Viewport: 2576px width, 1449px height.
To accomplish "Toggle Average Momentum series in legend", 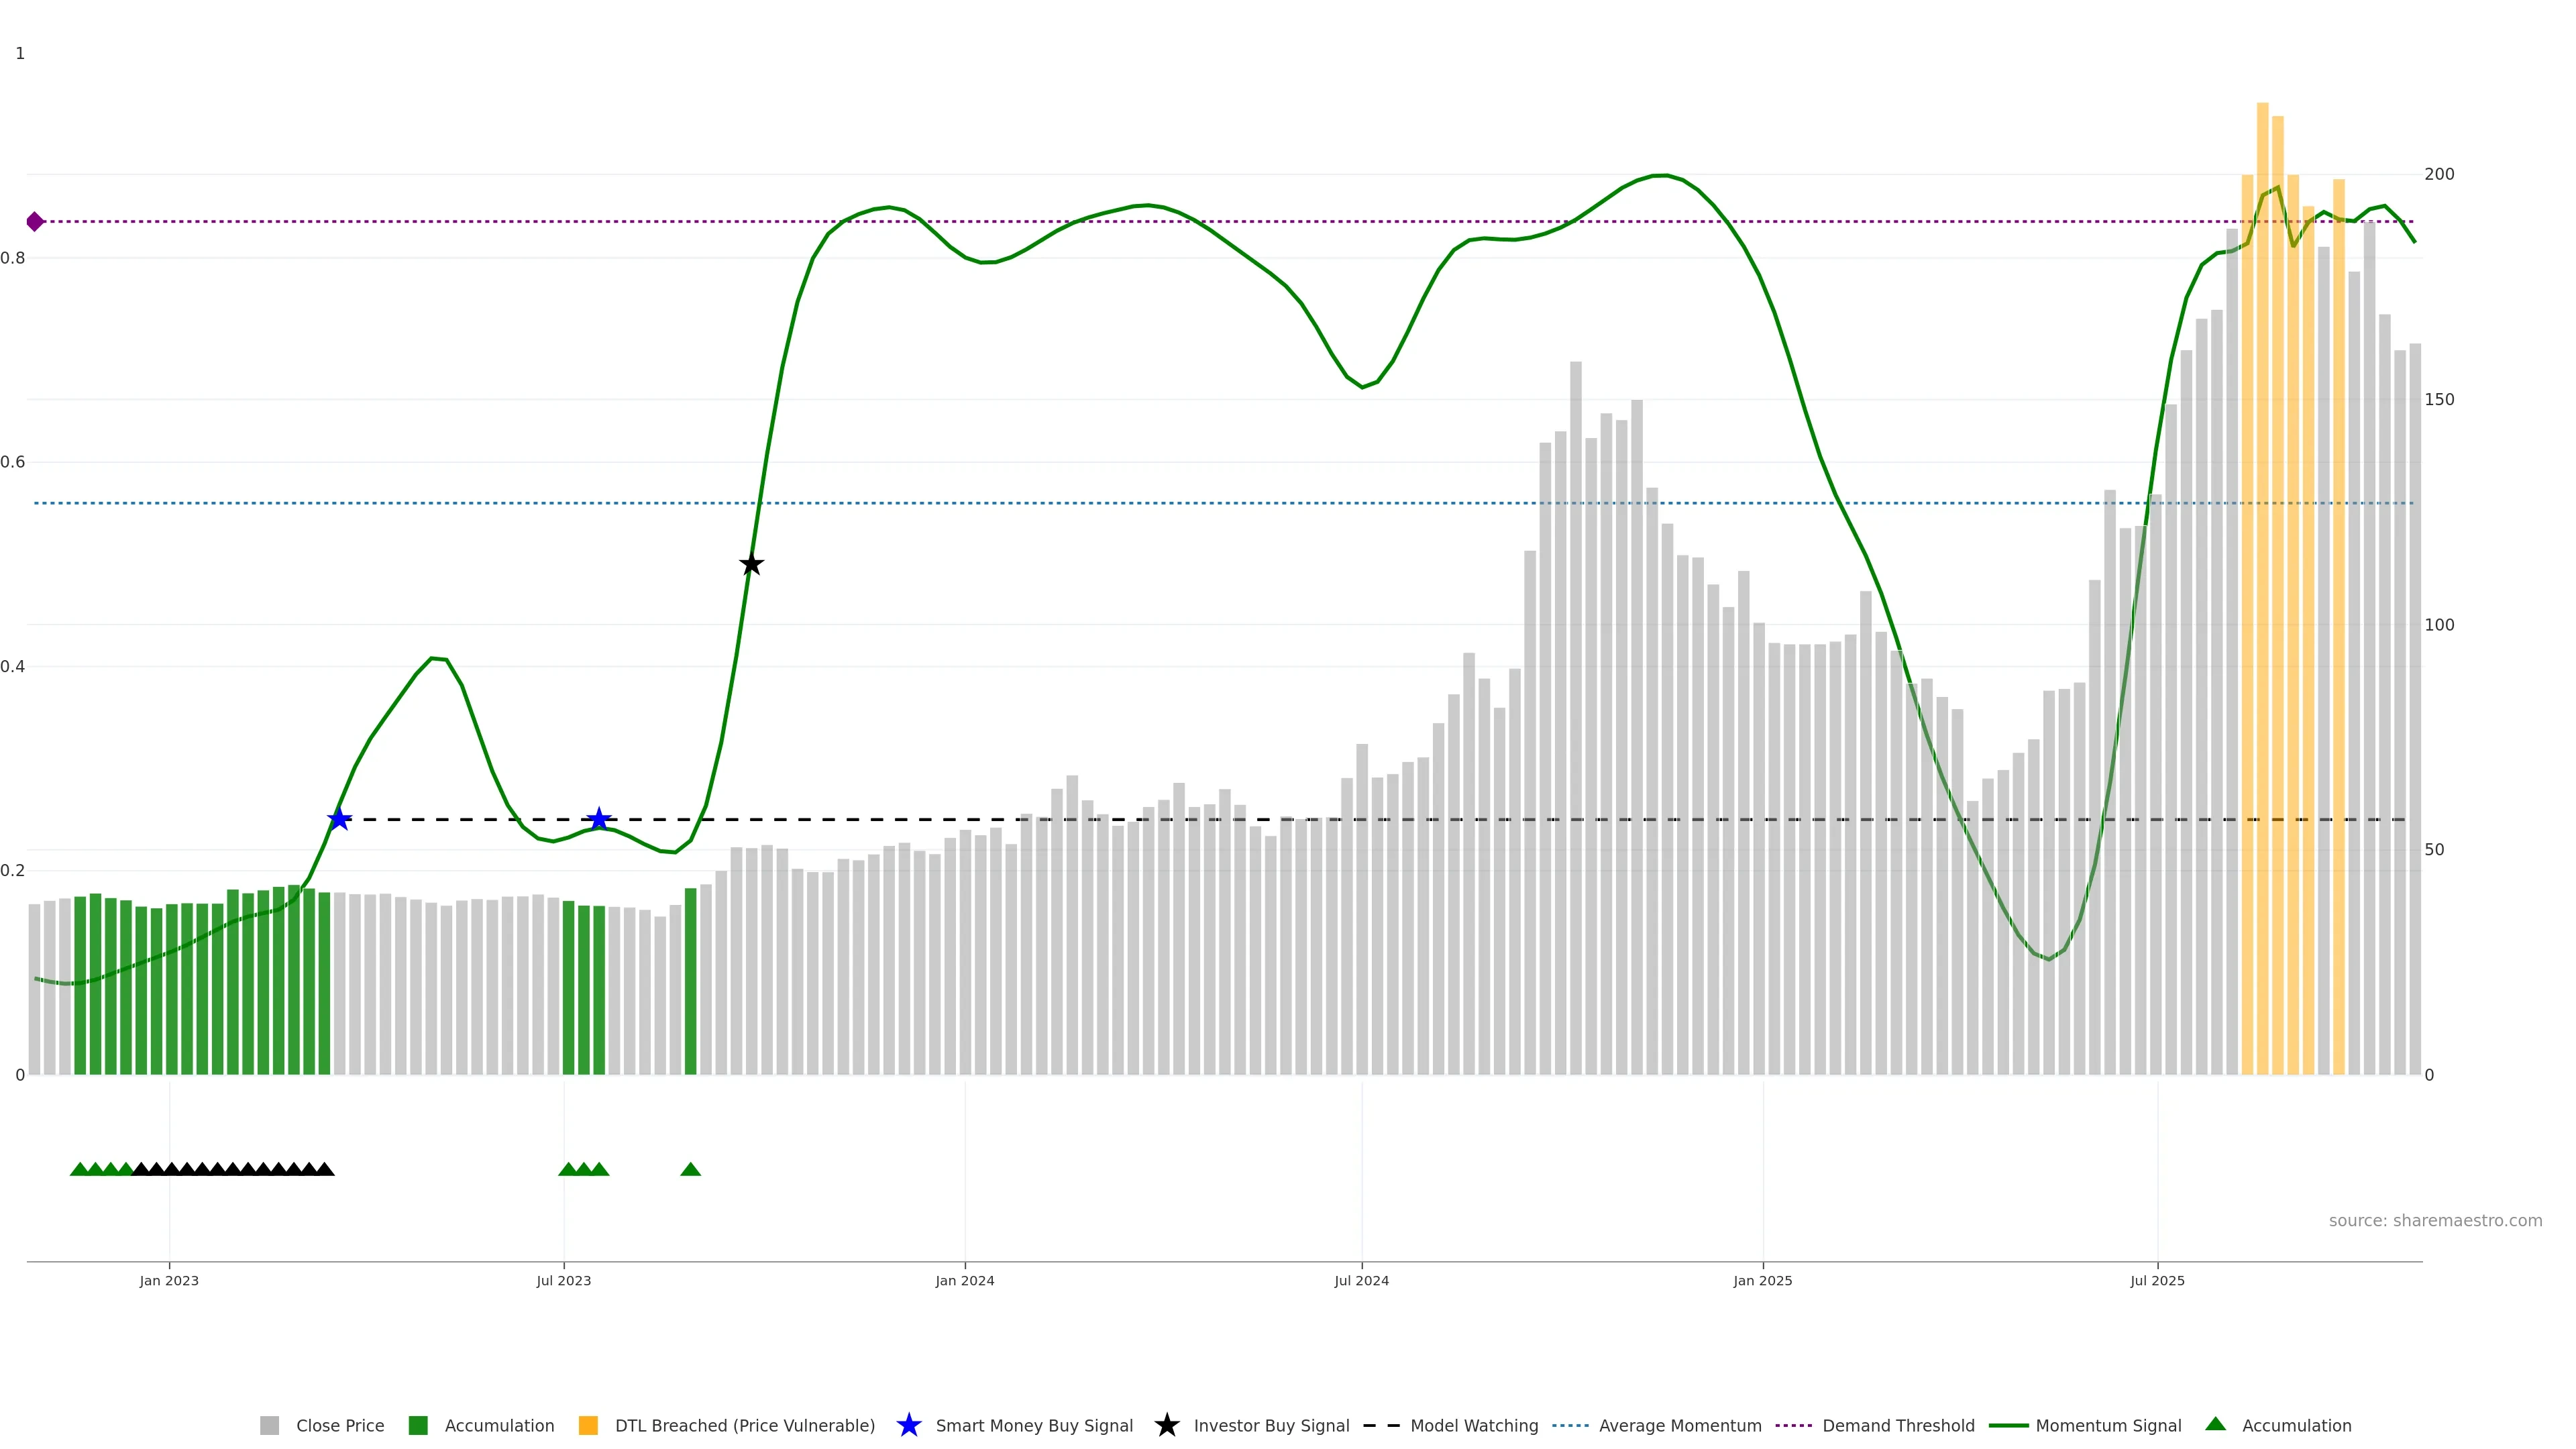I will [x=1679, y=1425].
